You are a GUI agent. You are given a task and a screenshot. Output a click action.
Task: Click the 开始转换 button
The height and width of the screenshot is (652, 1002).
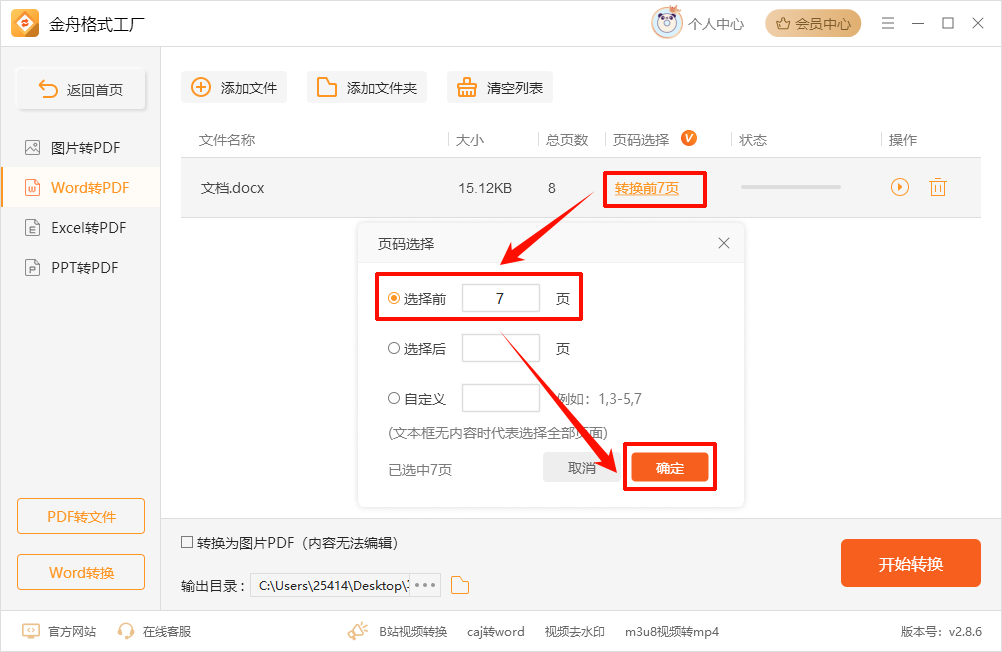pos(910,563)
